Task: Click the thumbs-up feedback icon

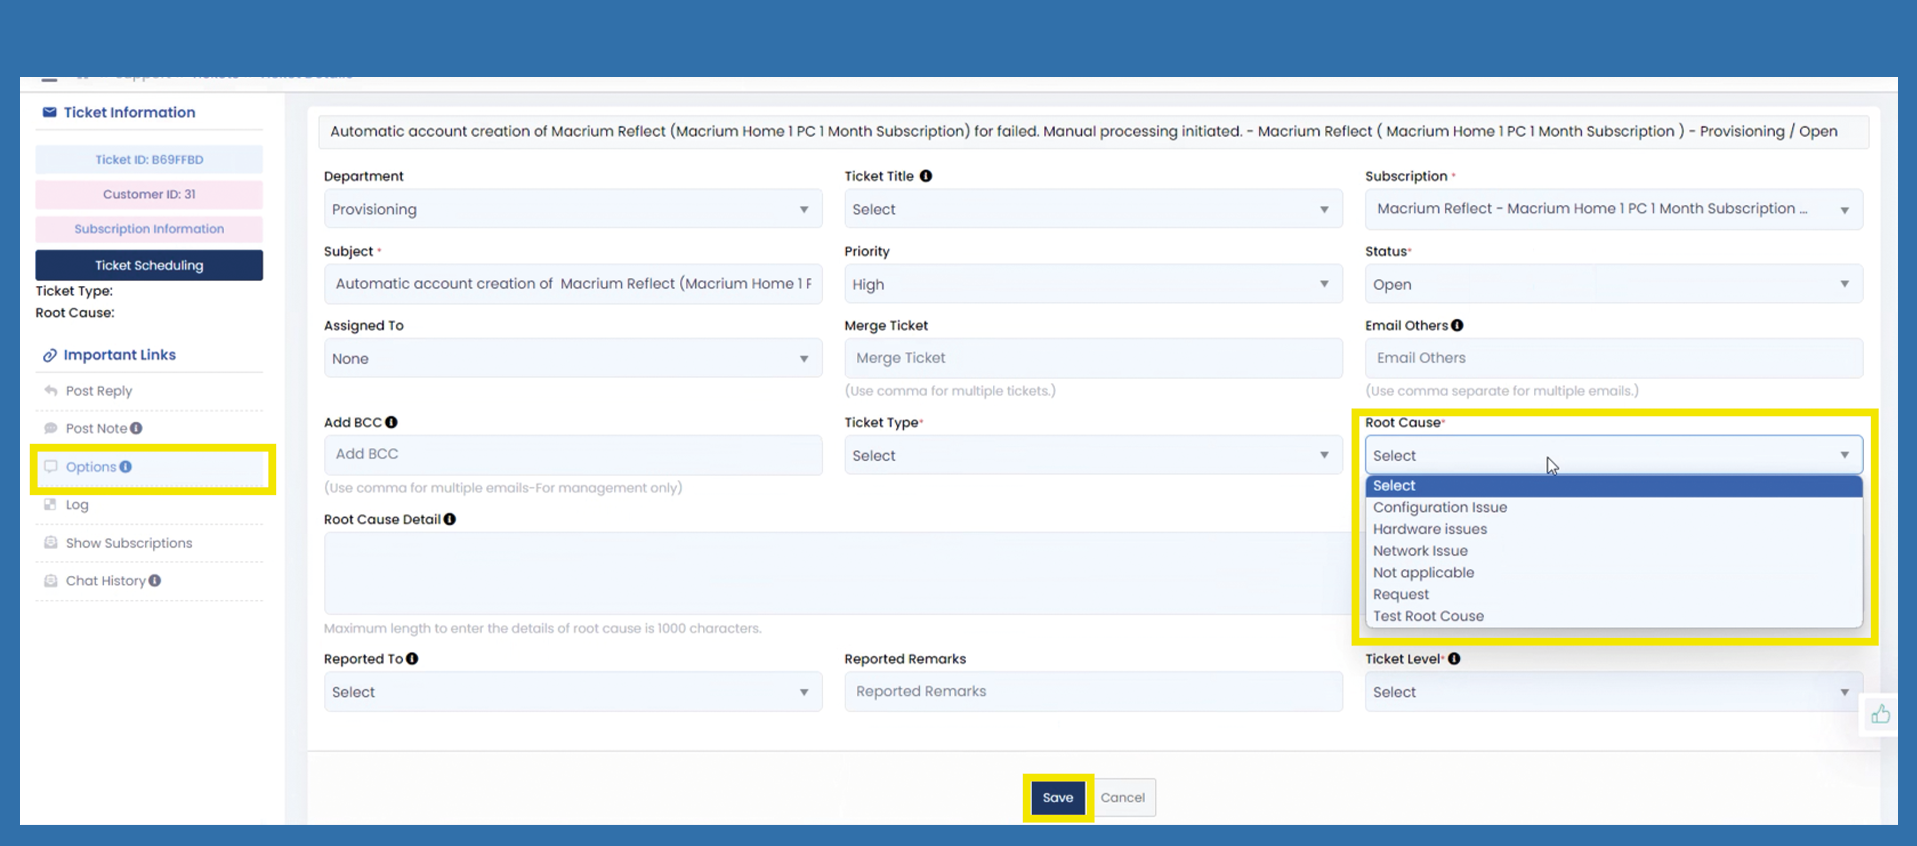Action: click(1880, 714)
